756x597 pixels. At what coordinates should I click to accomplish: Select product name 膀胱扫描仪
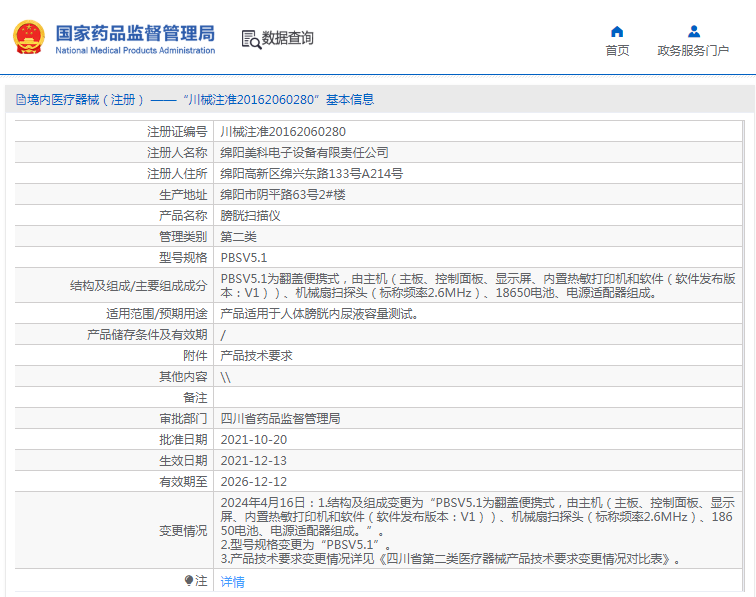[x=250, y=216]
